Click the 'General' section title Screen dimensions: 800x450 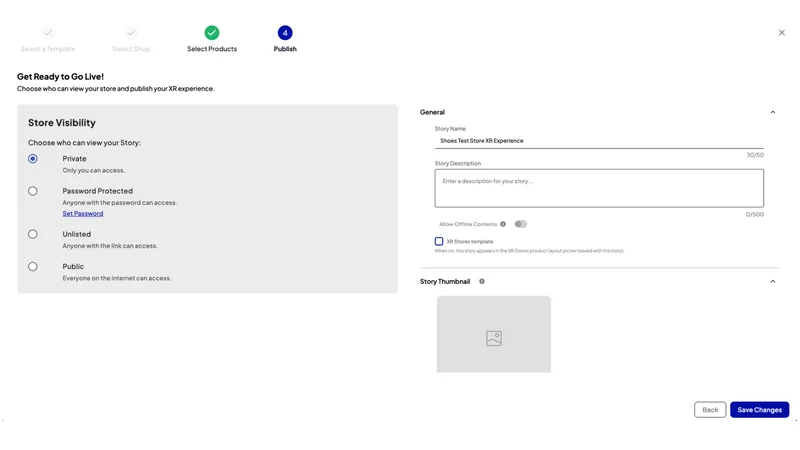pyautogui.click(x=432, y=112)
